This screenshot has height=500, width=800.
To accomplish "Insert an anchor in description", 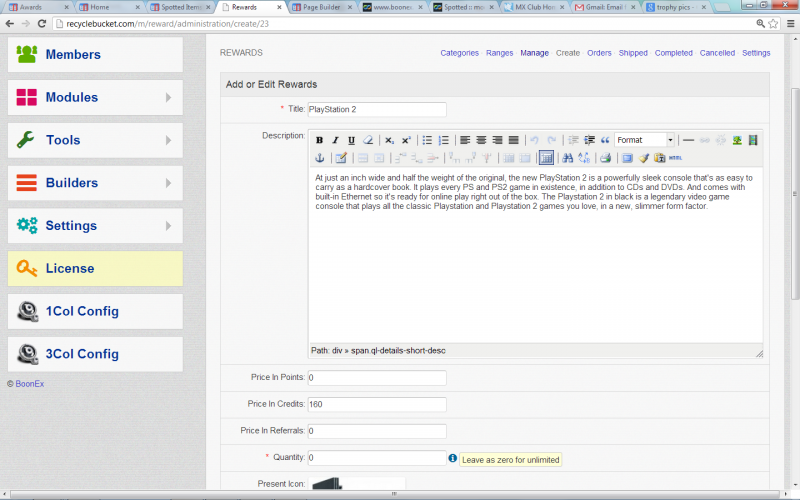I will [x=320, y=158].
